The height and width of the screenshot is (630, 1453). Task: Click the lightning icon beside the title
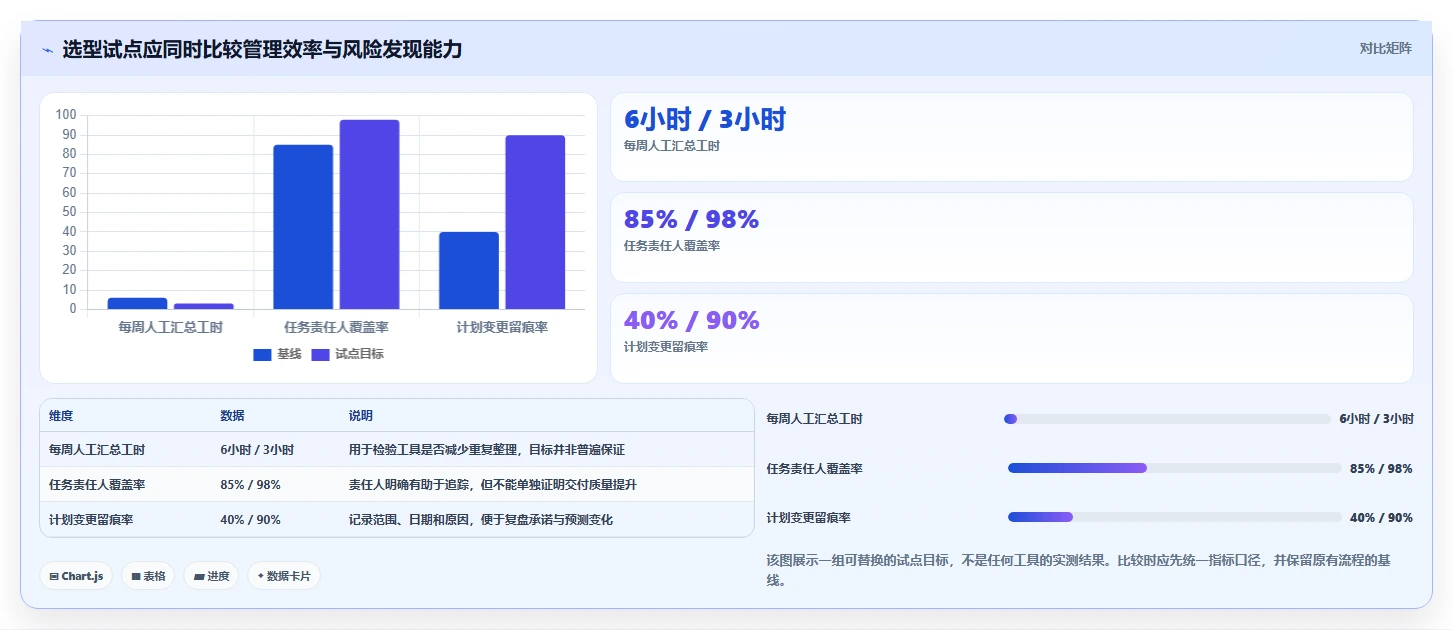coord(47,50)
